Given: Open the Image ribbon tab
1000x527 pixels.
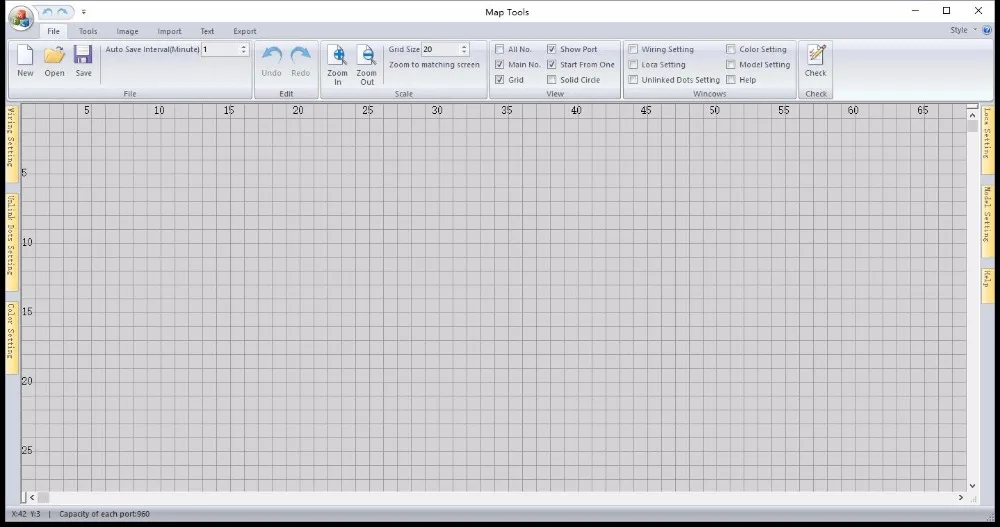Looking at the screenshot, I should [x=128, y=31].
